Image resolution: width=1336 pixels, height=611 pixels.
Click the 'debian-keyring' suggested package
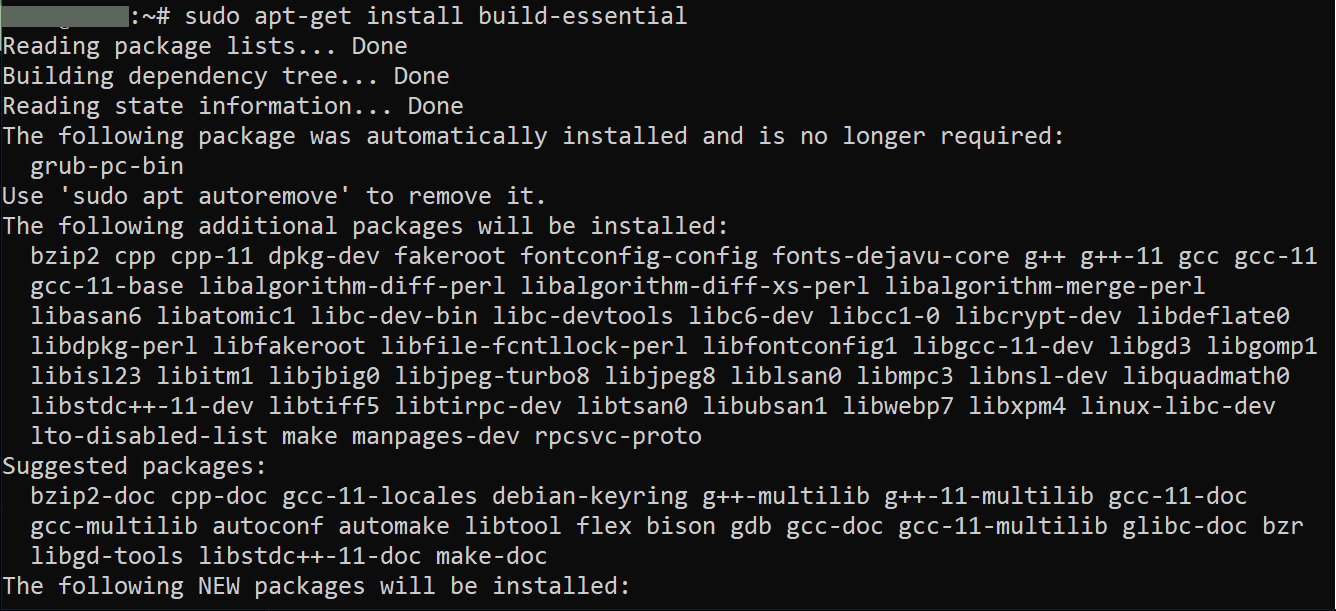589,496
